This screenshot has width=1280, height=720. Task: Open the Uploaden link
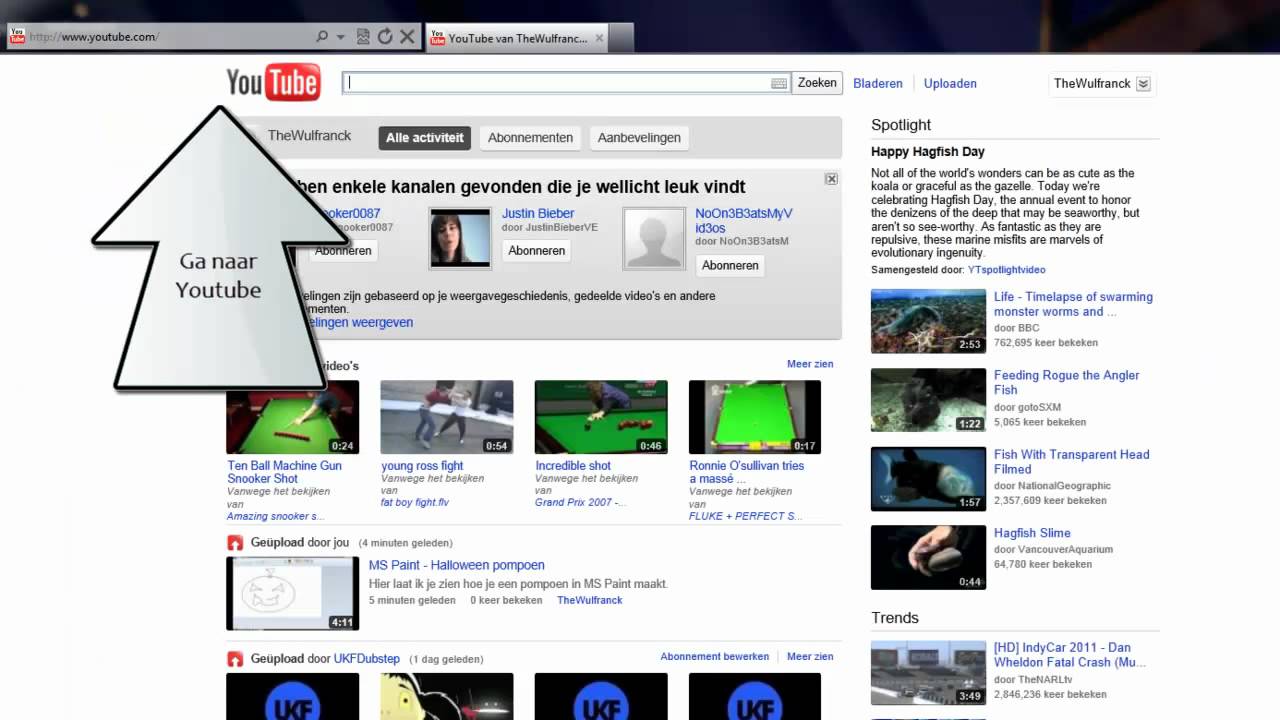[950, 84]
